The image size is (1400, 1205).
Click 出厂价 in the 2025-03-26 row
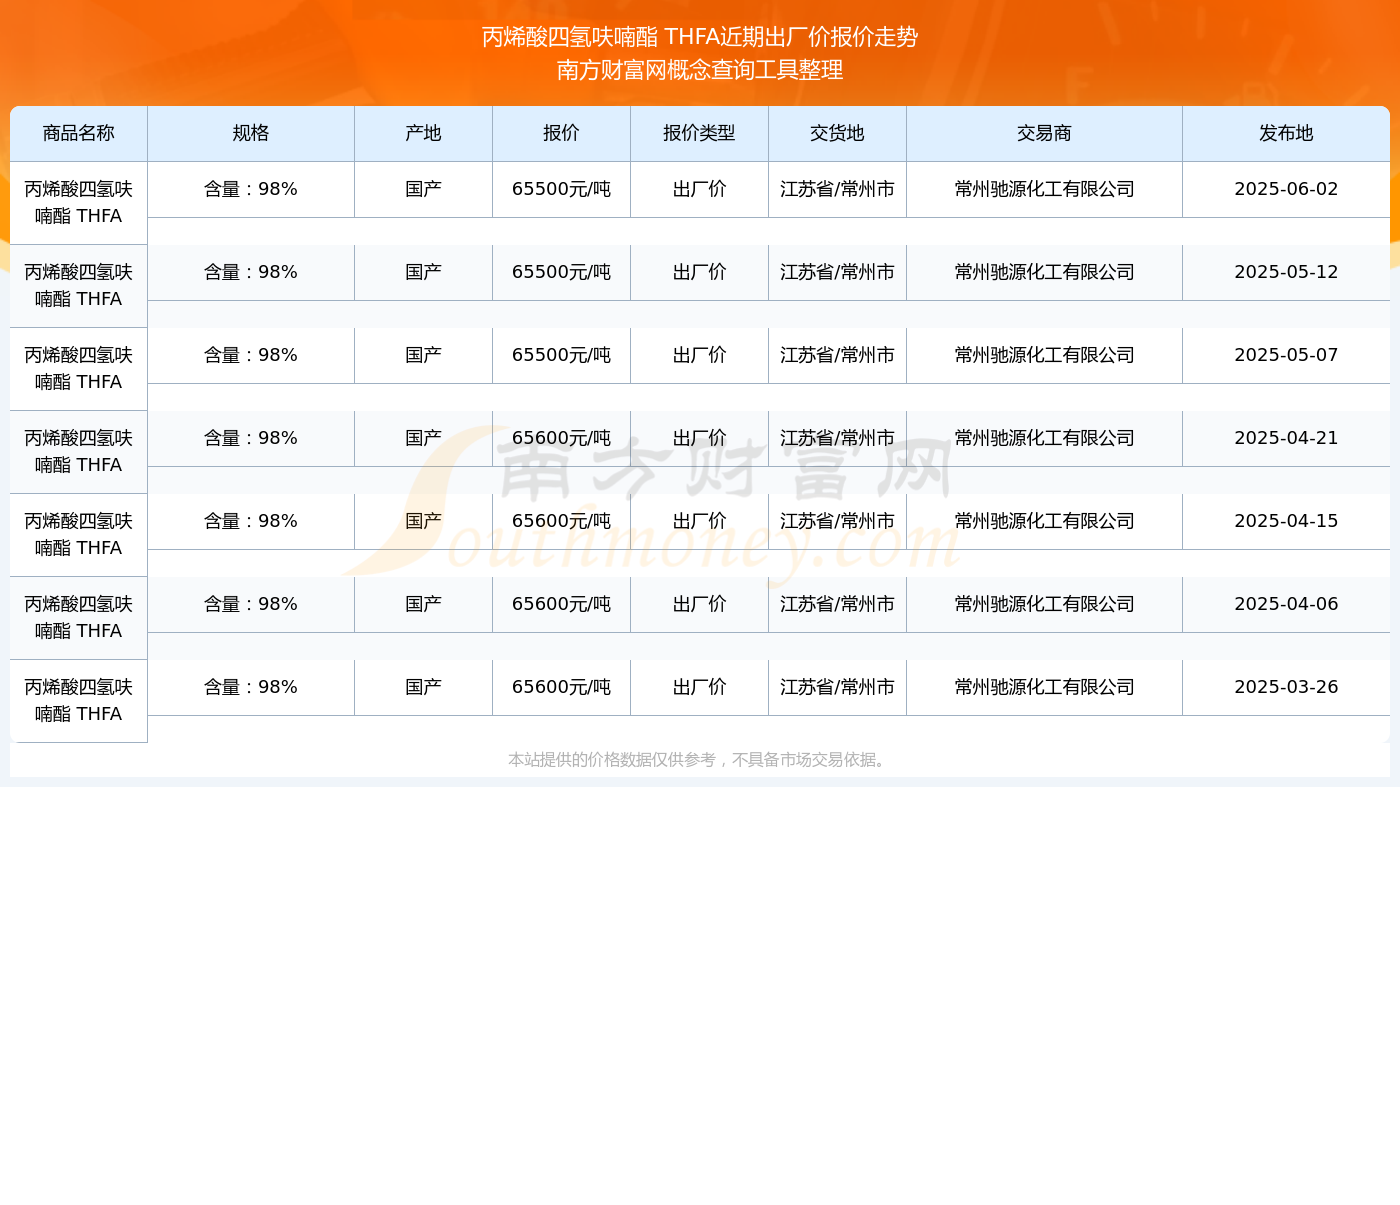tap(699, 687)
